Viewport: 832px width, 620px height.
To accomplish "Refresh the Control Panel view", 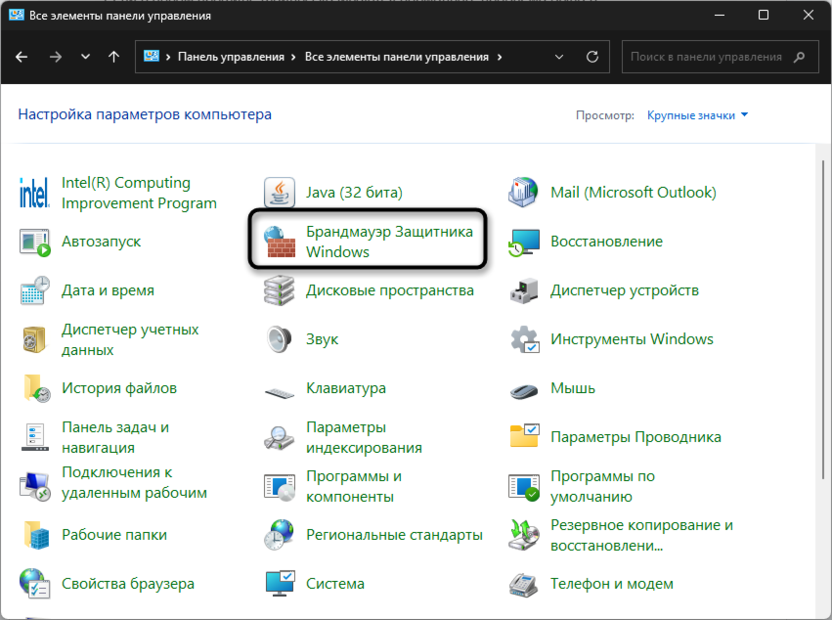I will [x=592, y=57].
